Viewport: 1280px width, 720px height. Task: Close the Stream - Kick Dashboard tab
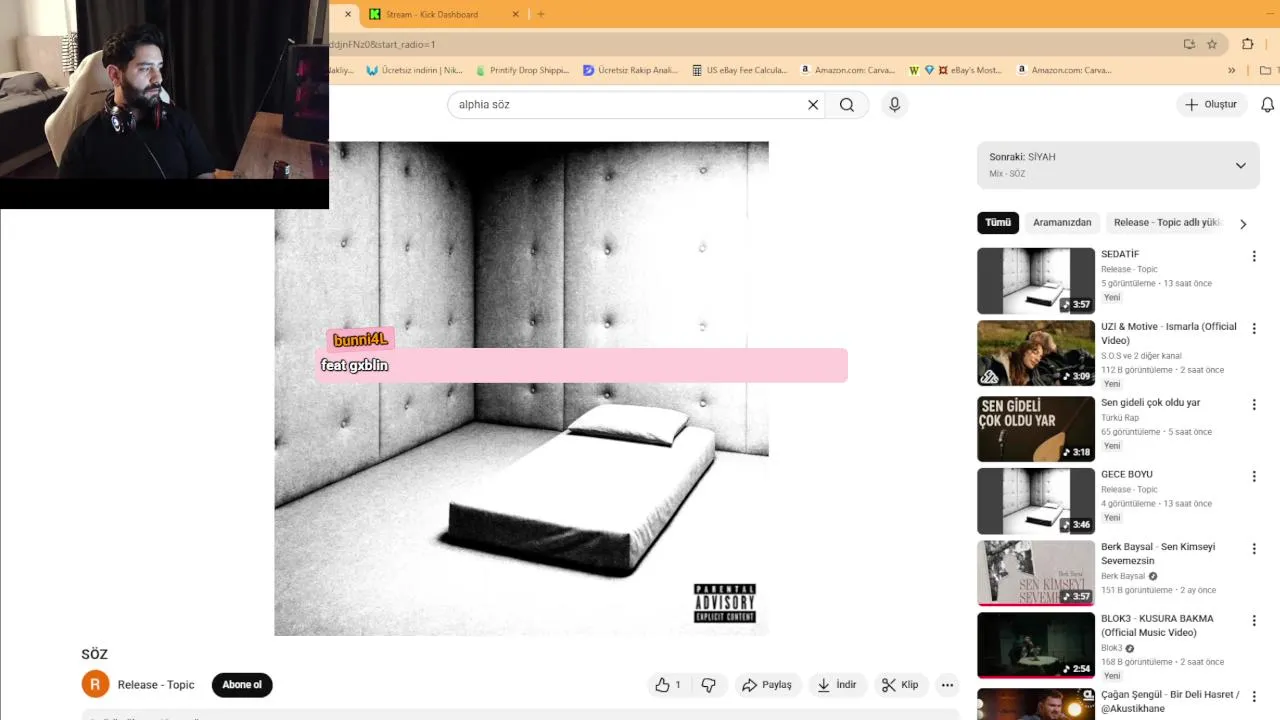[x=516, y=14]
